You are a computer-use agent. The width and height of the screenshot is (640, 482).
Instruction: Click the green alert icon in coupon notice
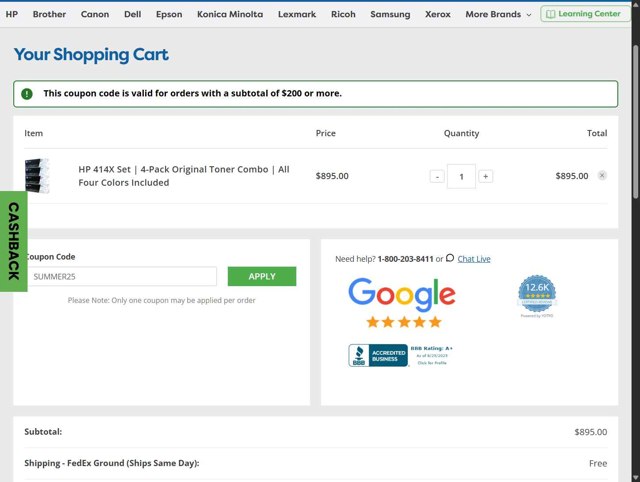27,94
